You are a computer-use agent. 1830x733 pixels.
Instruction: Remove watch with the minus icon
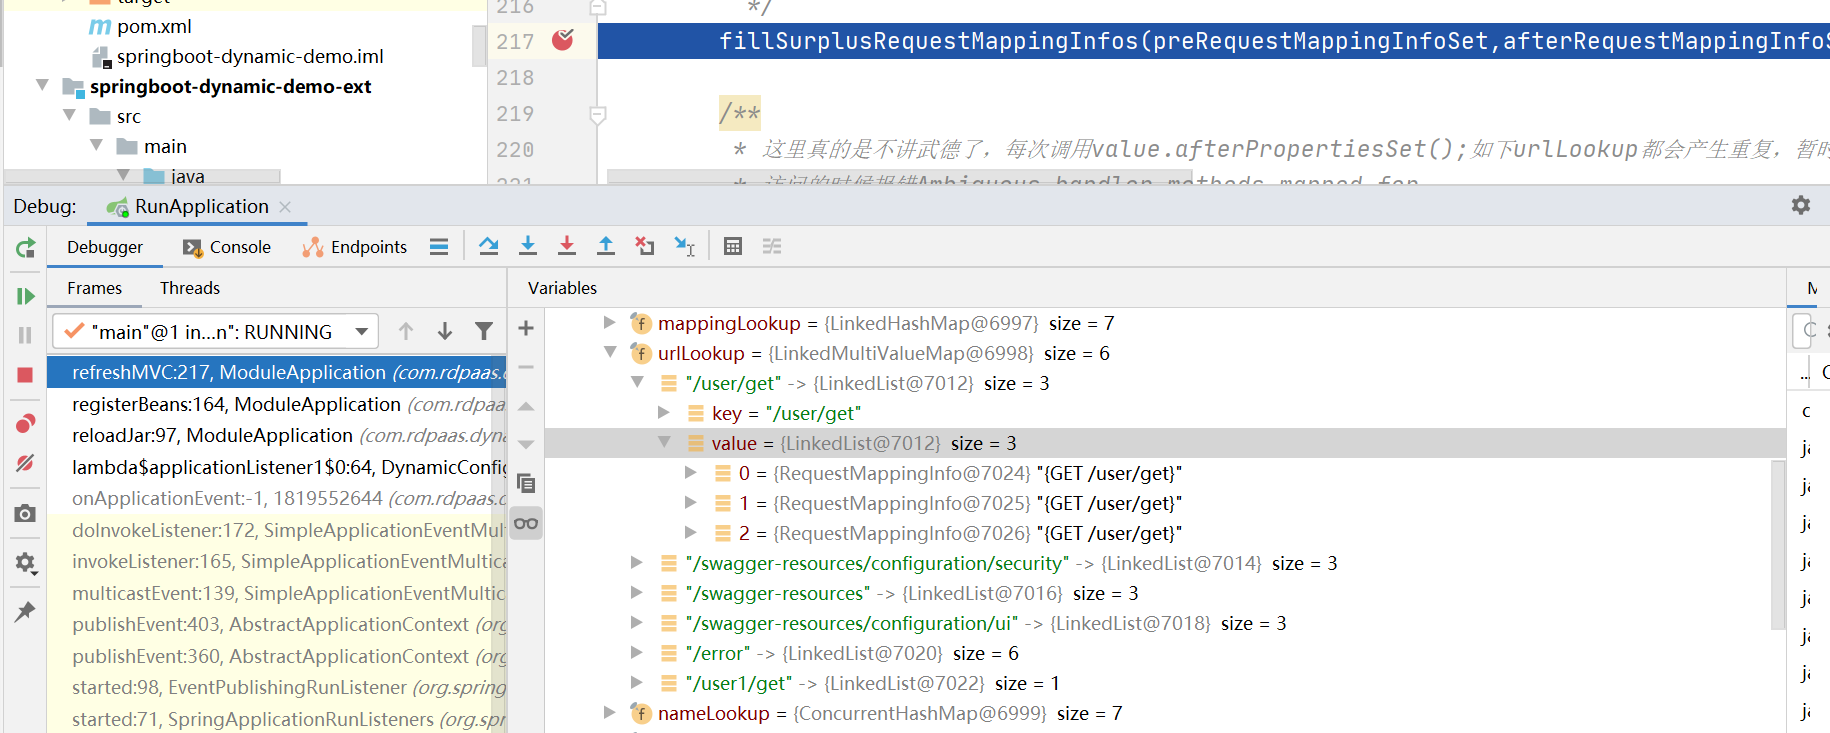(526, 367)
